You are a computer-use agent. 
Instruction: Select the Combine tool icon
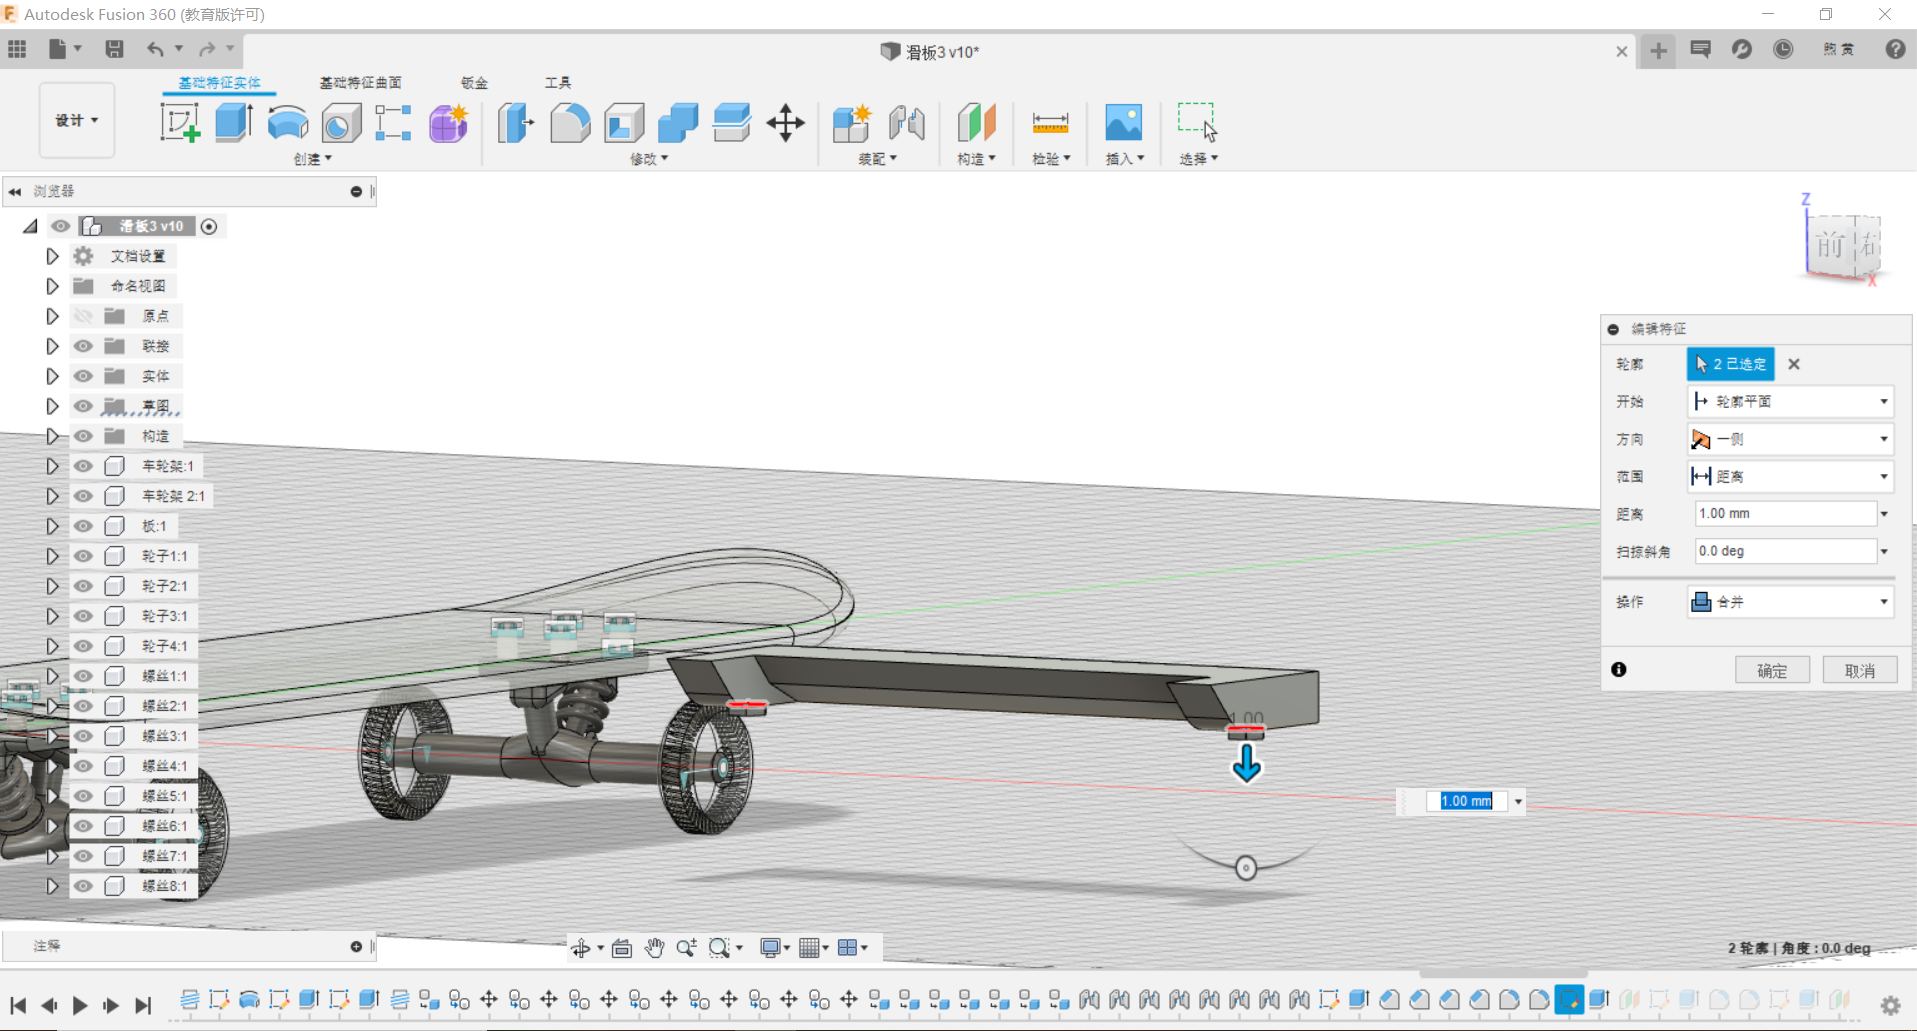678,123
